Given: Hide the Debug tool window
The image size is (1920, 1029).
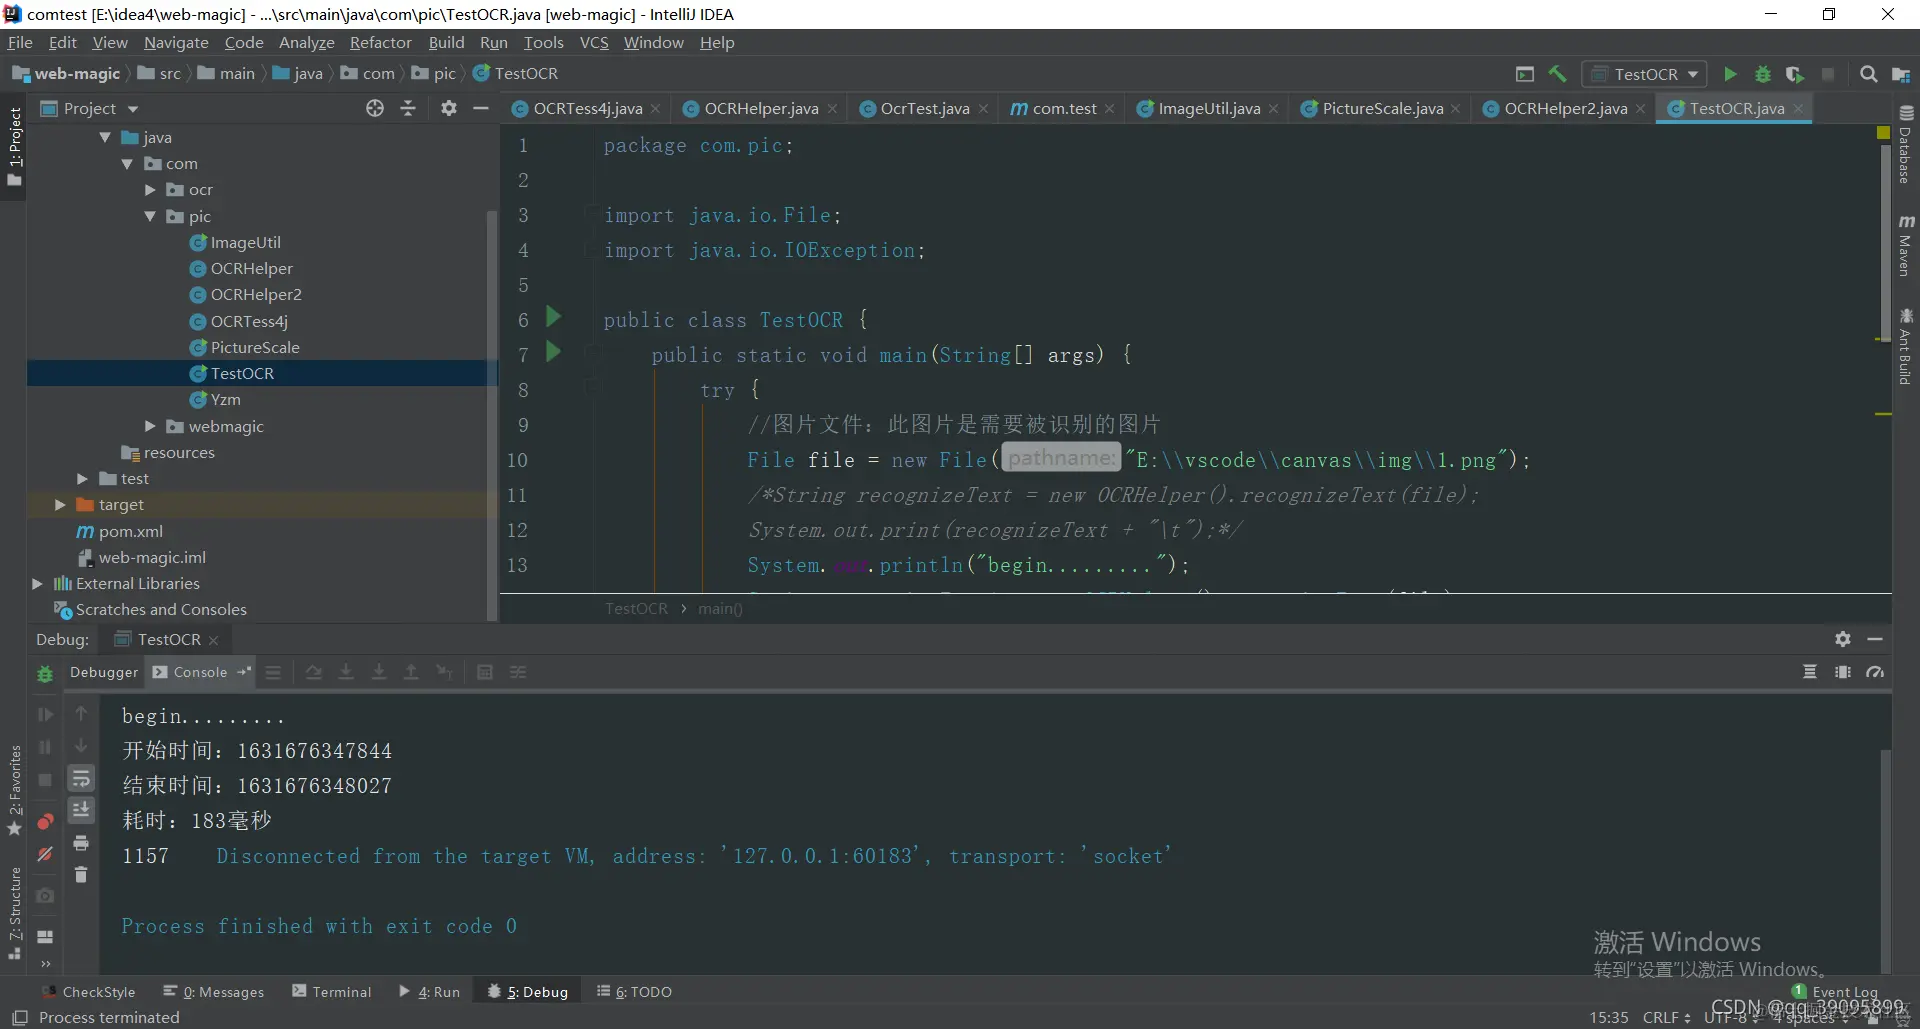Looking at the screenshot, I should coord(1875,639).
